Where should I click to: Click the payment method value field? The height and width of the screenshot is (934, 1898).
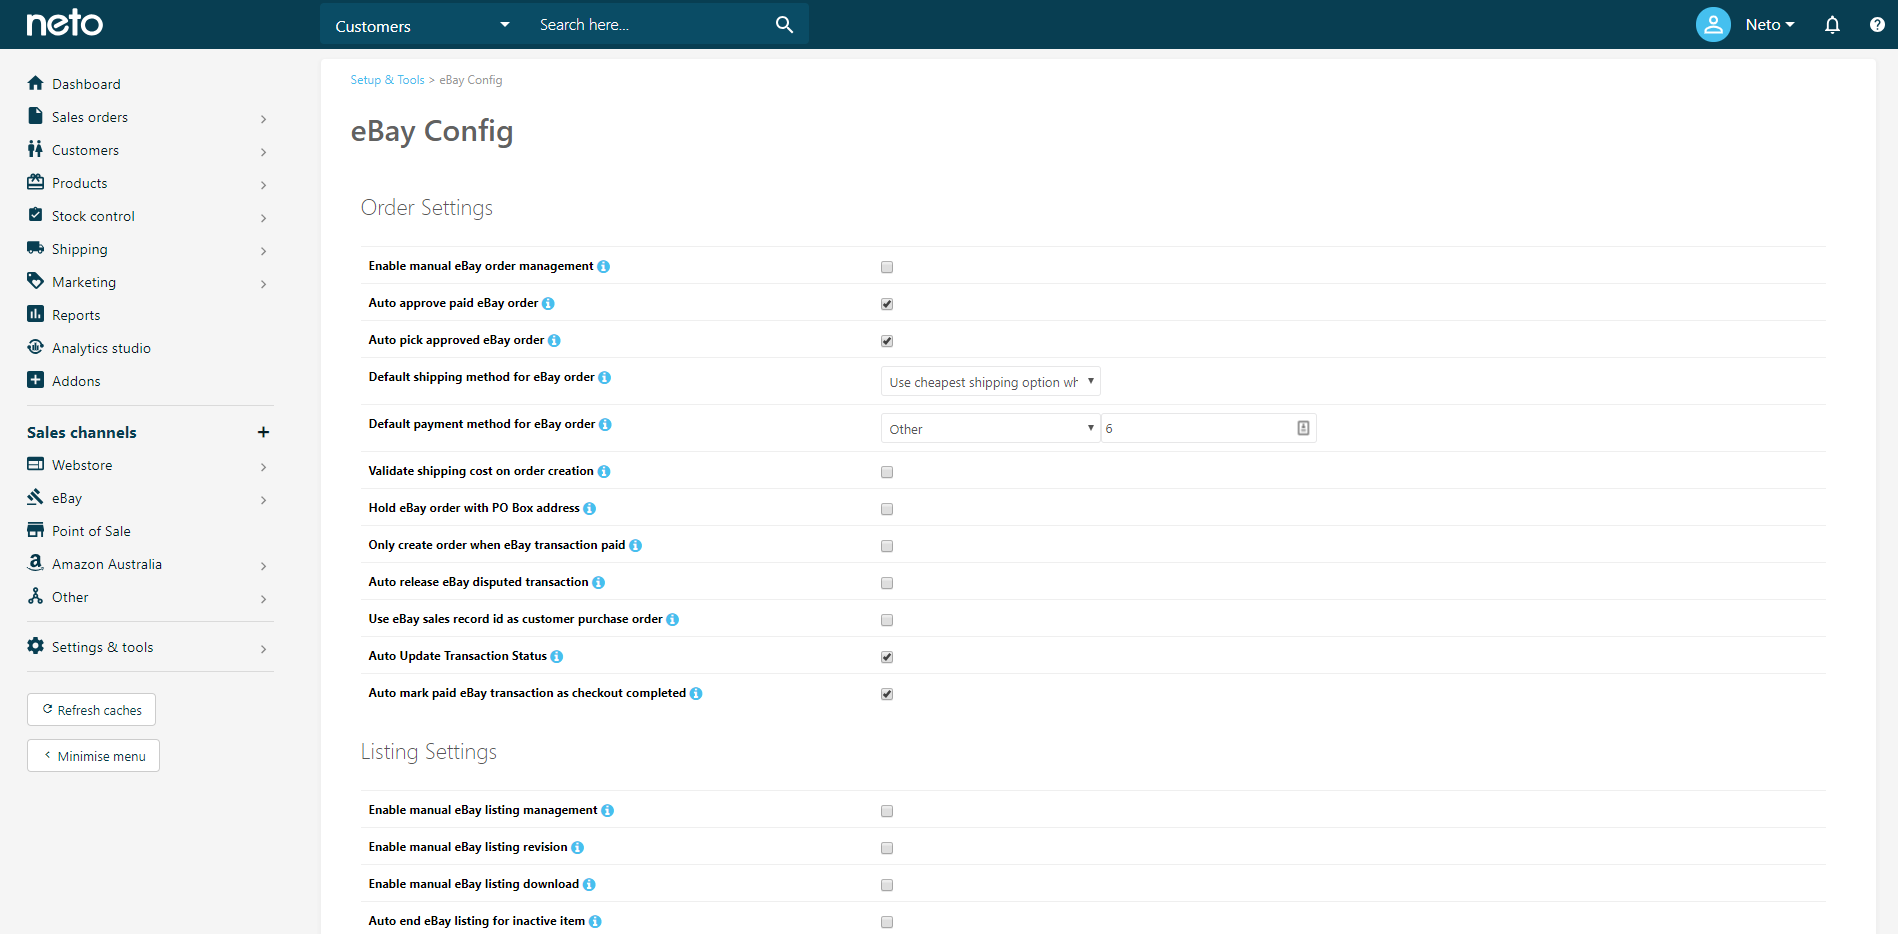[x=1208, y=428]
